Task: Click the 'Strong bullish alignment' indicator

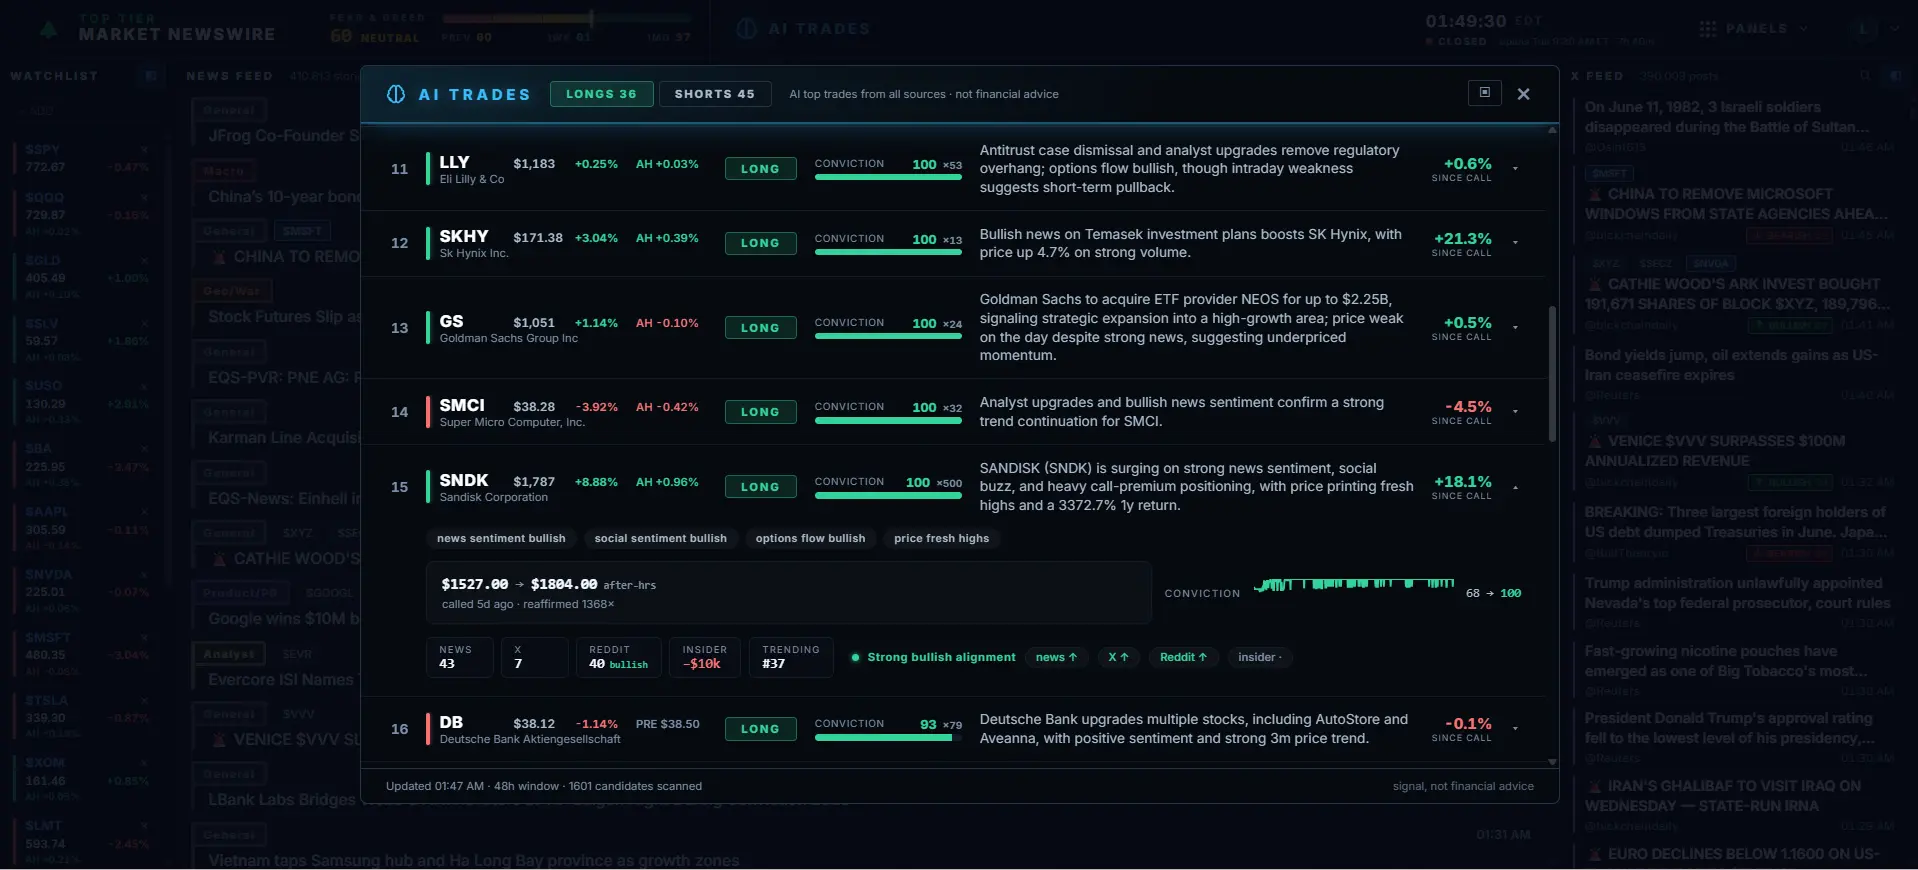Action: pos(933,657)
